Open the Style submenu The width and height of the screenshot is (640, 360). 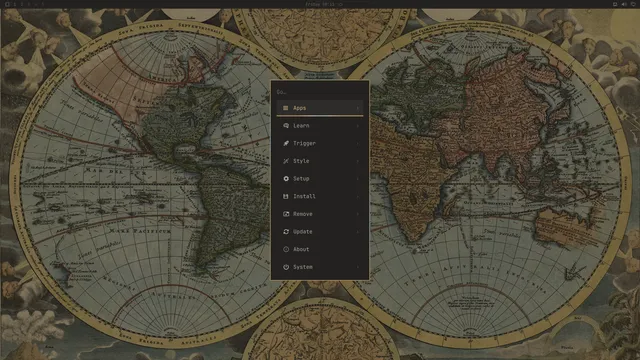pyautogui.click(x=320, y=161)
